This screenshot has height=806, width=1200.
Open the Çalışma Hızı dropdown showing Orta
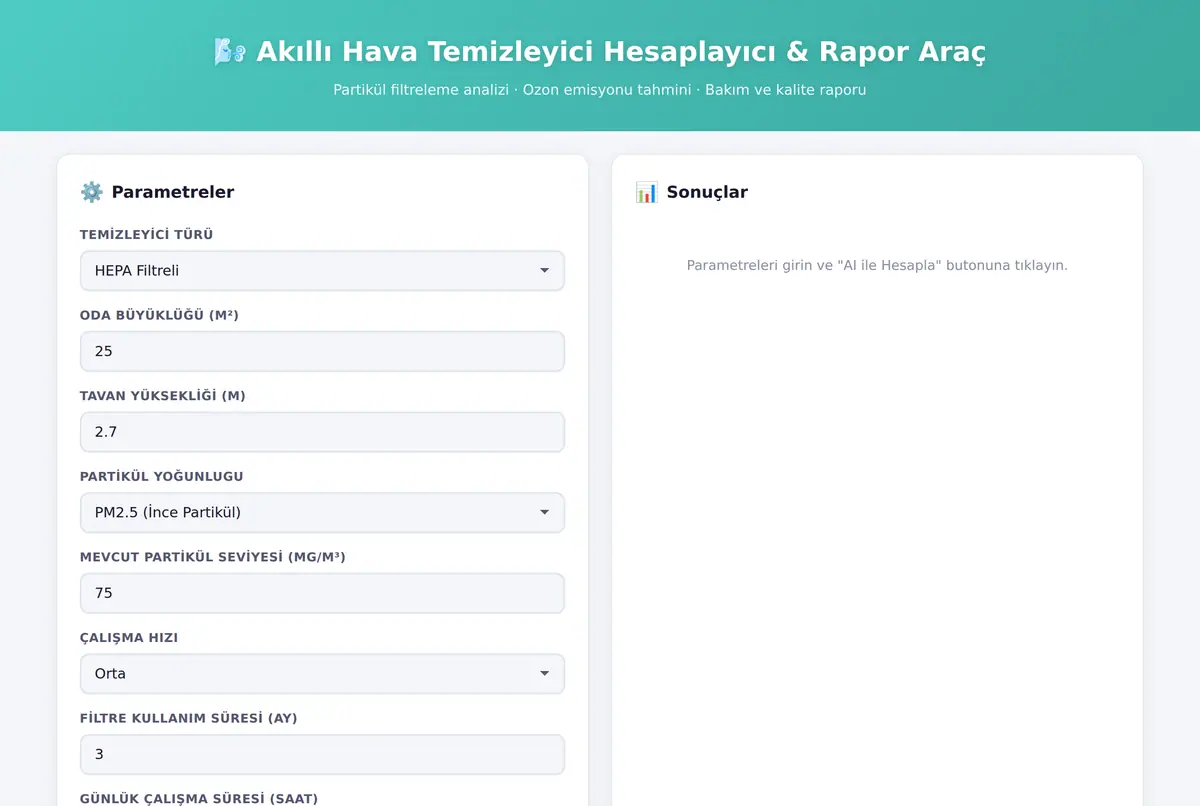pyautogui.click(x=322, y=673)
